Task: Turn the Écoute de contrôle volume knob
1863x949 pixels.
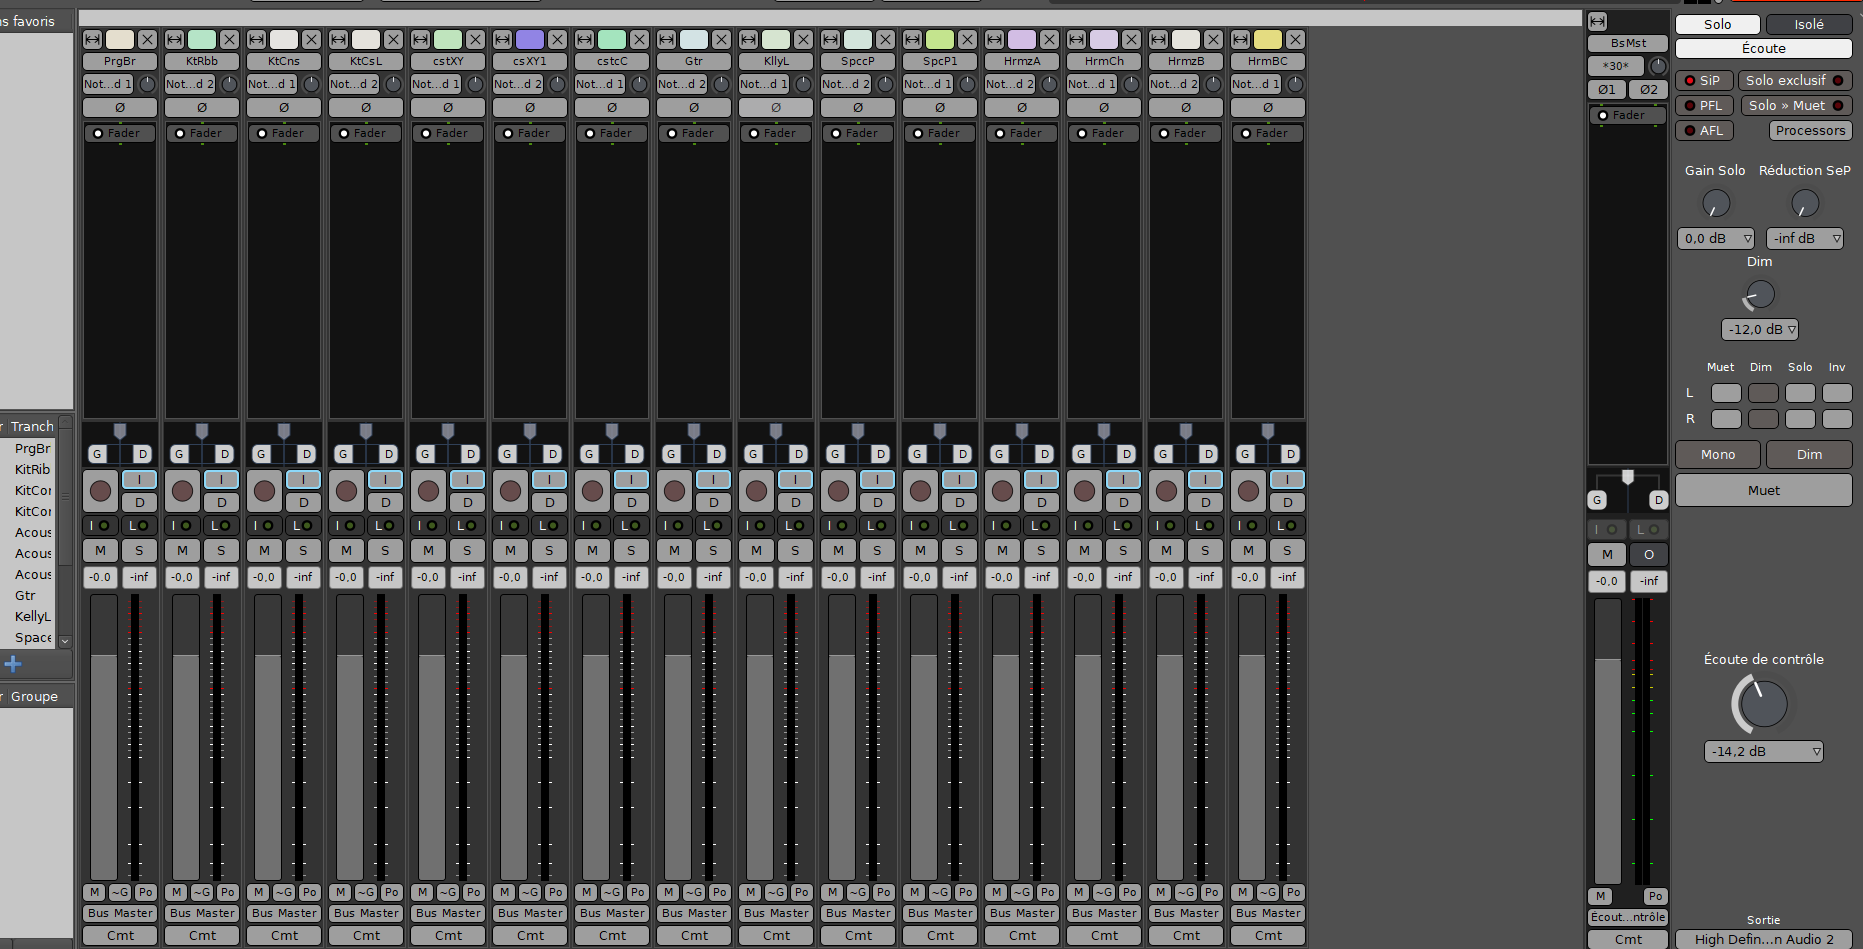Action: pyautogui.click(x=1762, y=704)
